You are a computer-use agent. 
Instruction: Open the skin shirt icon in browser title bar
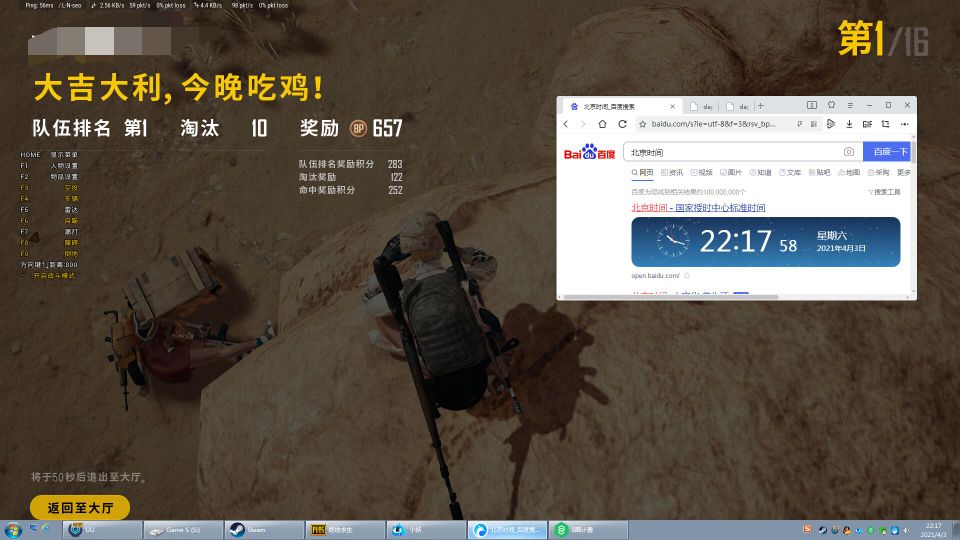831,105
